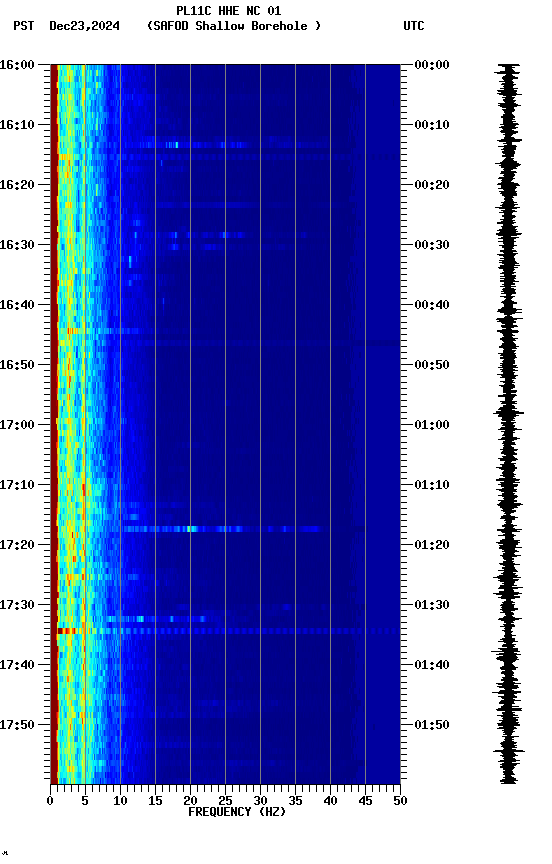Select the date label Dec23,2024
Screen dimensions: 552x864
tap(84, 26)
